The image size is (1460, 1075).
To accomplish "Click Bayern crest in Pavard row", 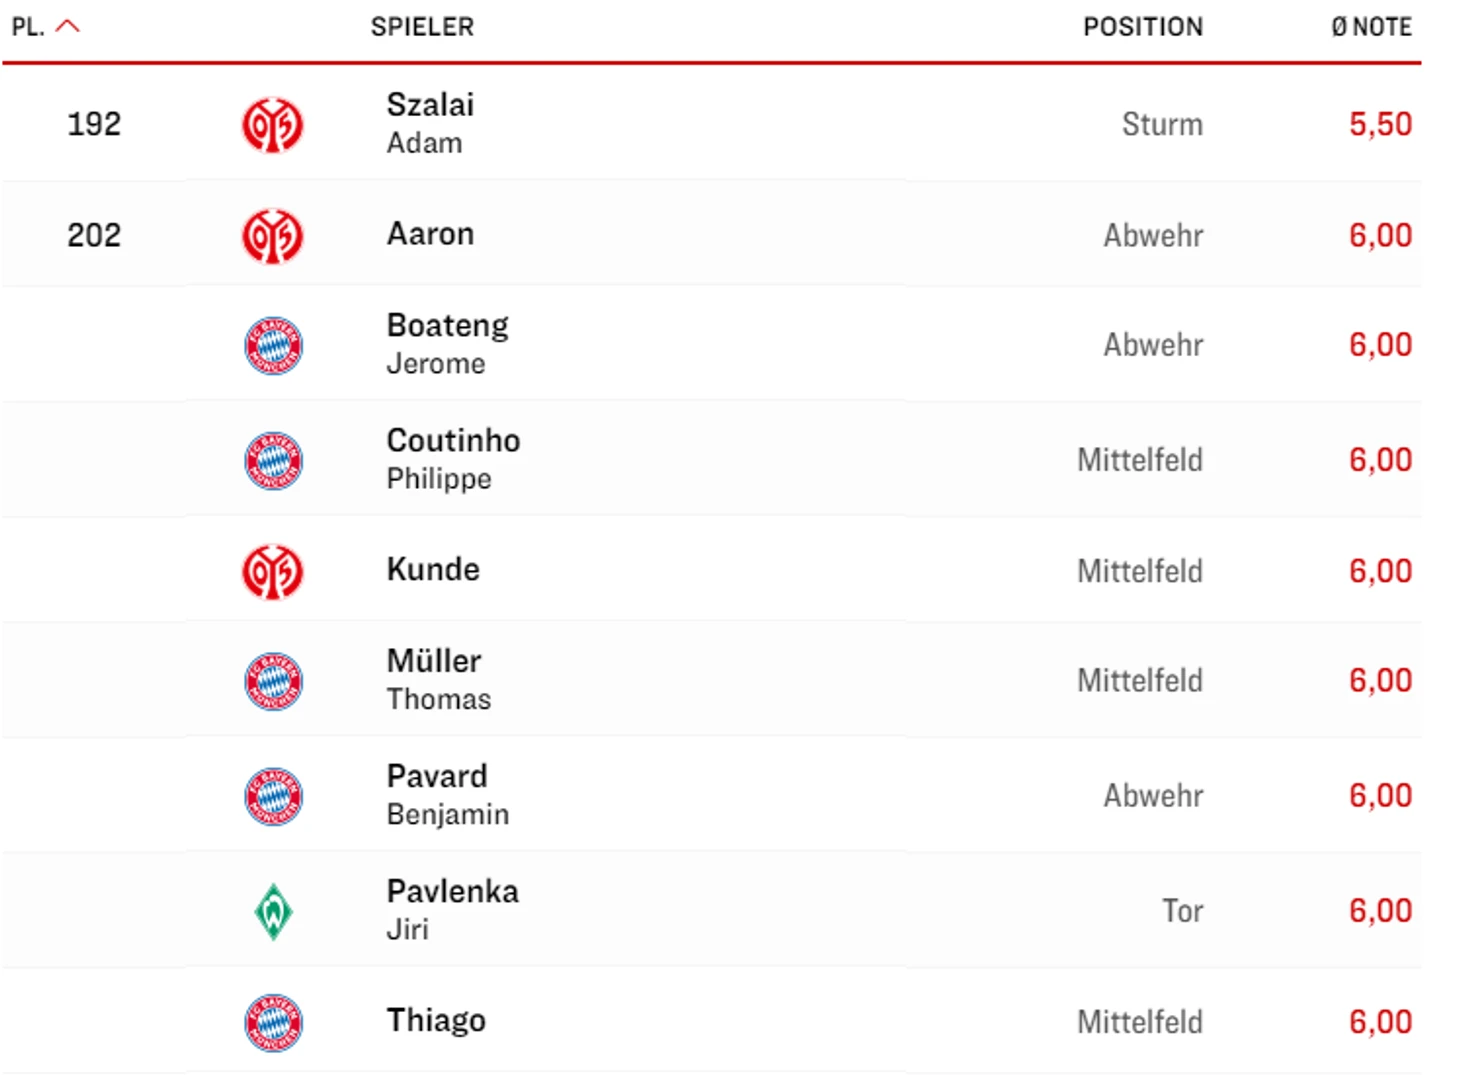I will (273, 797).
